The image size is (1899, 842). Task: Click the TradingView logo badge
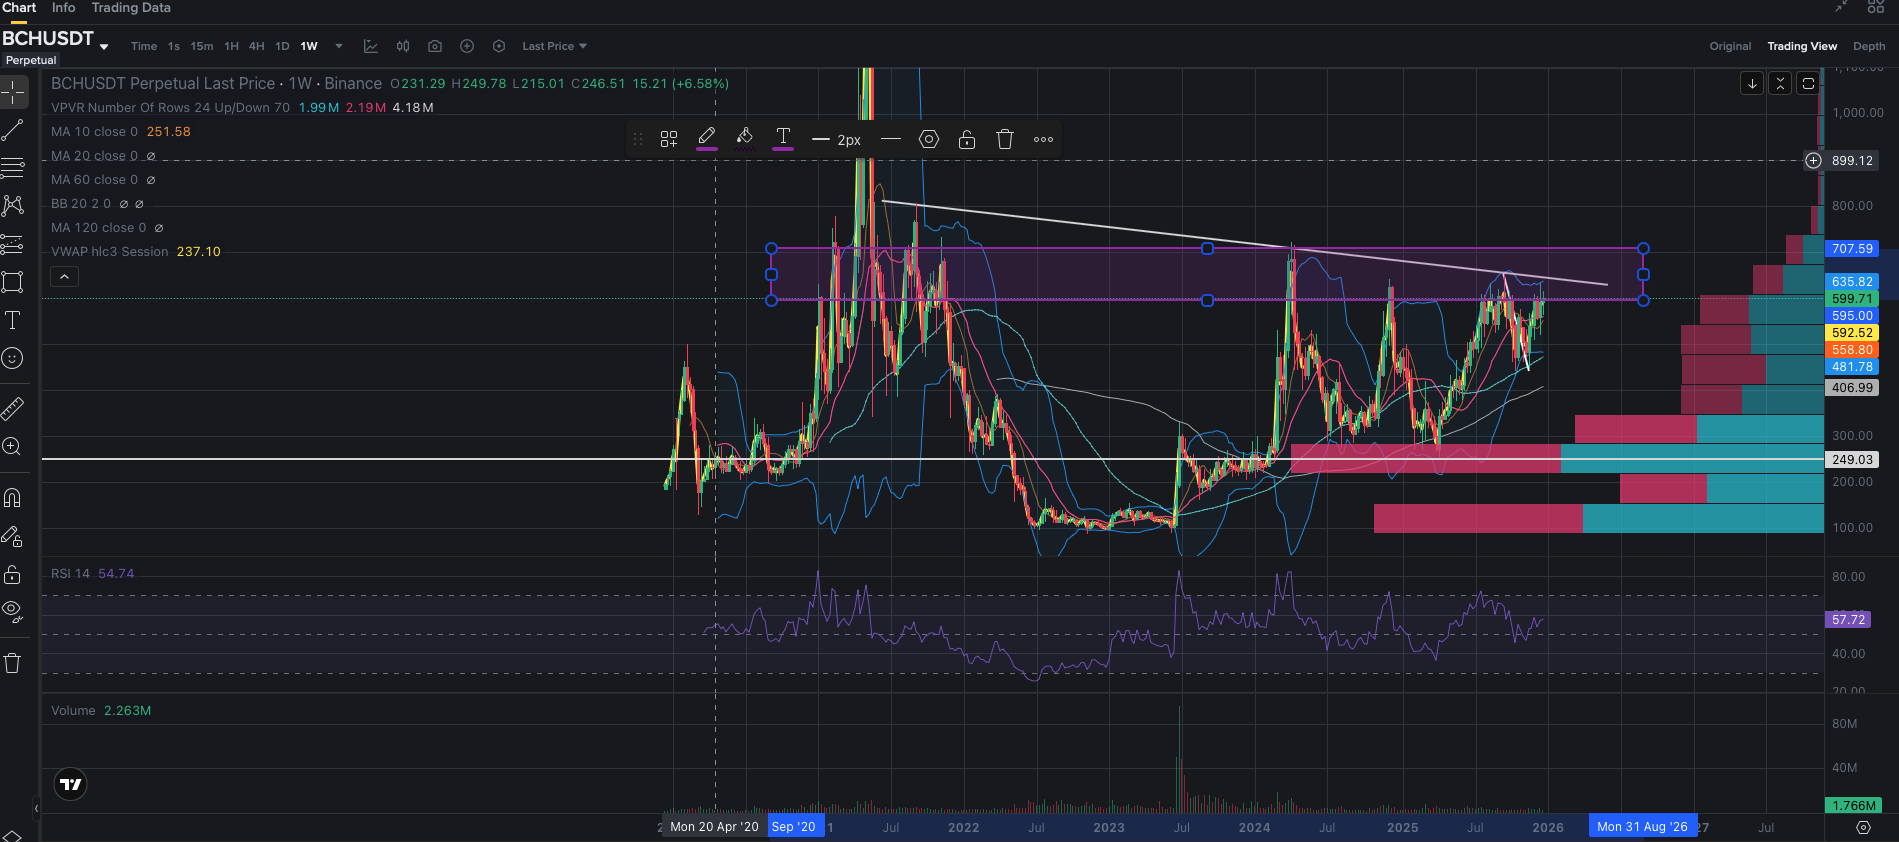click(70, 784)
